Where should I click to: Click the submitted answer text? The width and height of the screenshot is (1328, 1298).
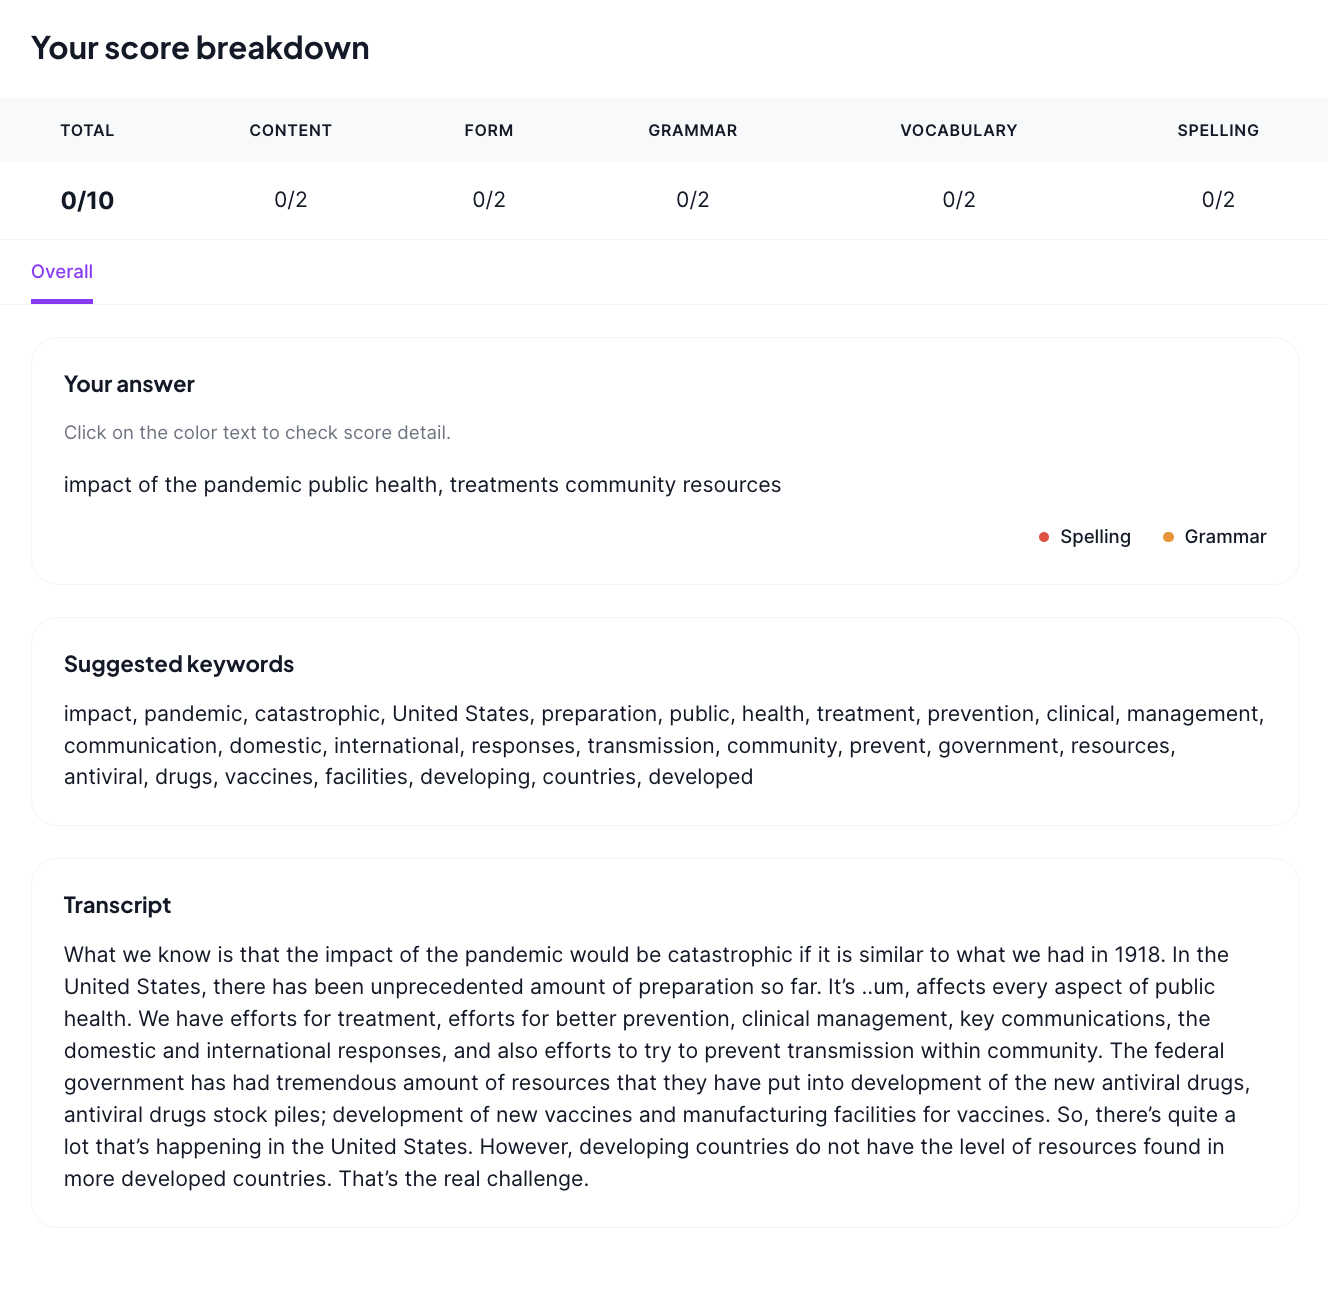pos(422,485)
